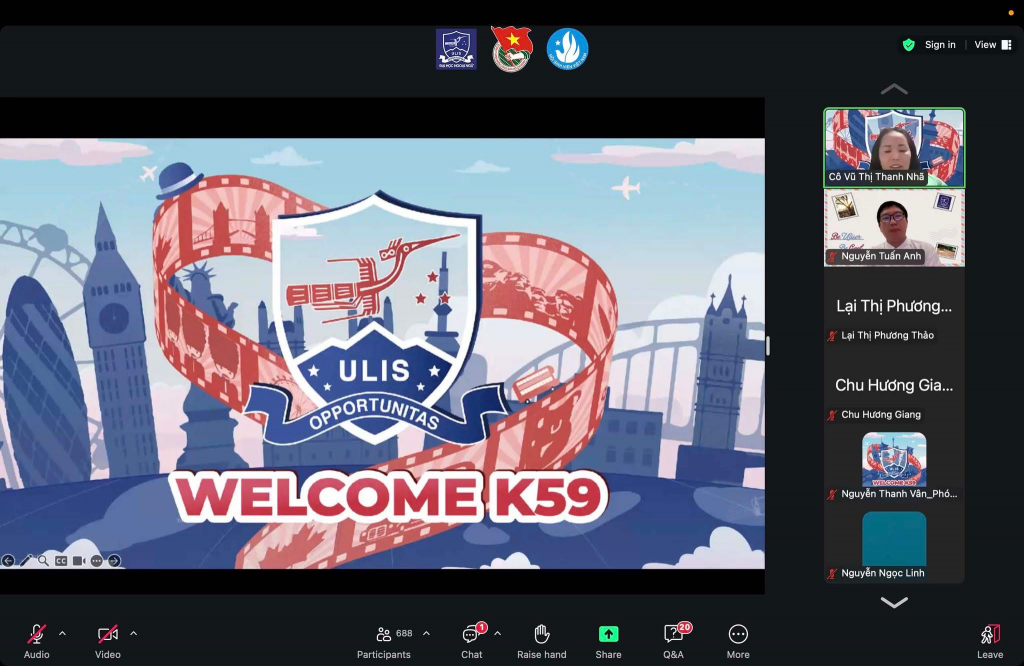Image resolution: width=1024 pixels, height=666 pixels.
Task: Open audio options arrow beside Audio
Action: pyautogui.click(x=62, y=633)
